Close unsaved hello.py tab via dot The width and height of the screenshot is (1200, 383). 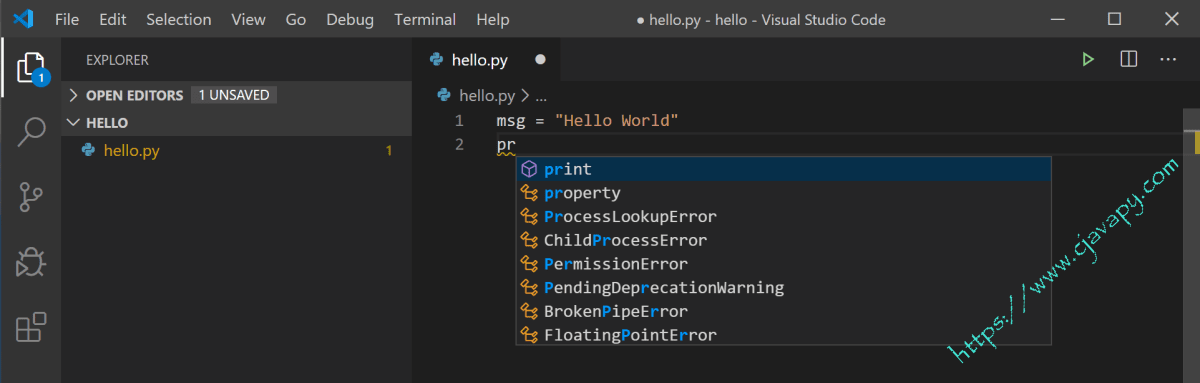[x=540, y=60]
